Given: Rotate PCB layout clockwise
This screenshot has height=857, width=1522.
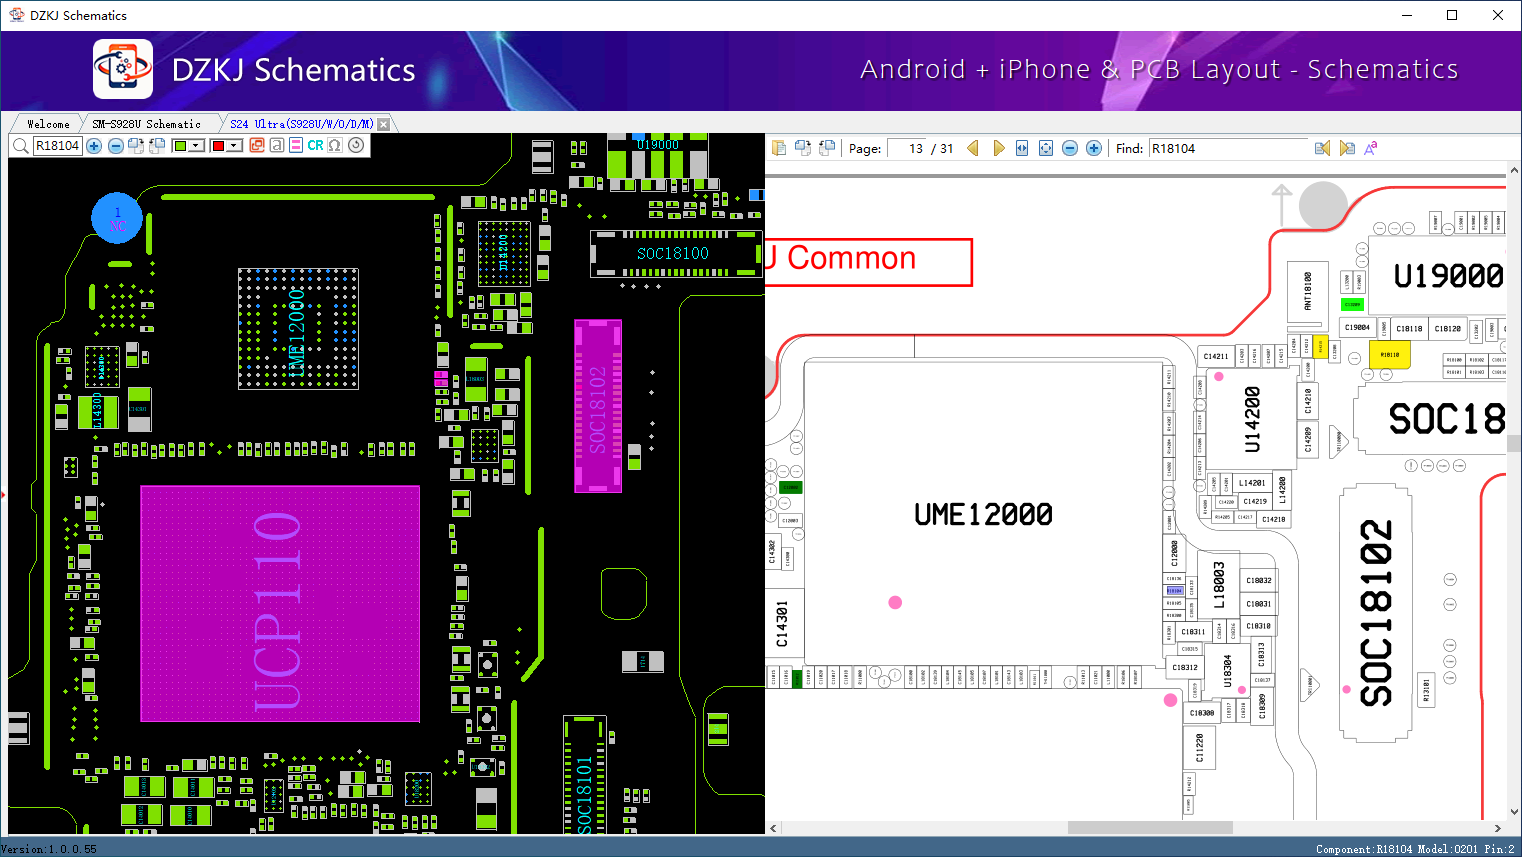Looking at the screenshot, I should click(136, 146).
